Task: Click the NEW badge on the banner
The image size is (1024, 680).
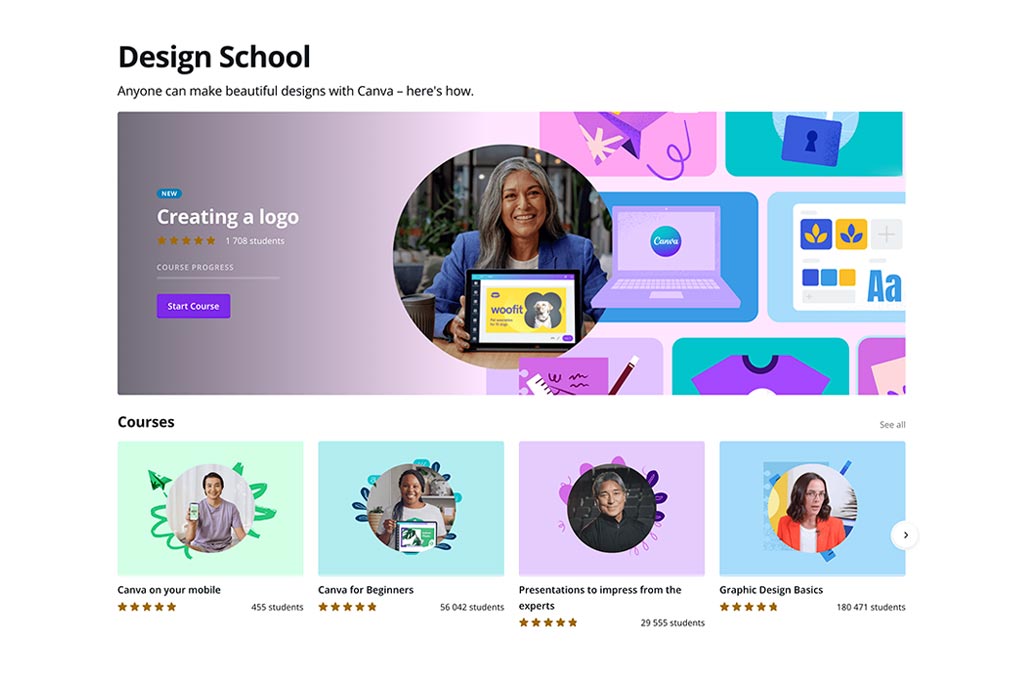Action: 169,193
